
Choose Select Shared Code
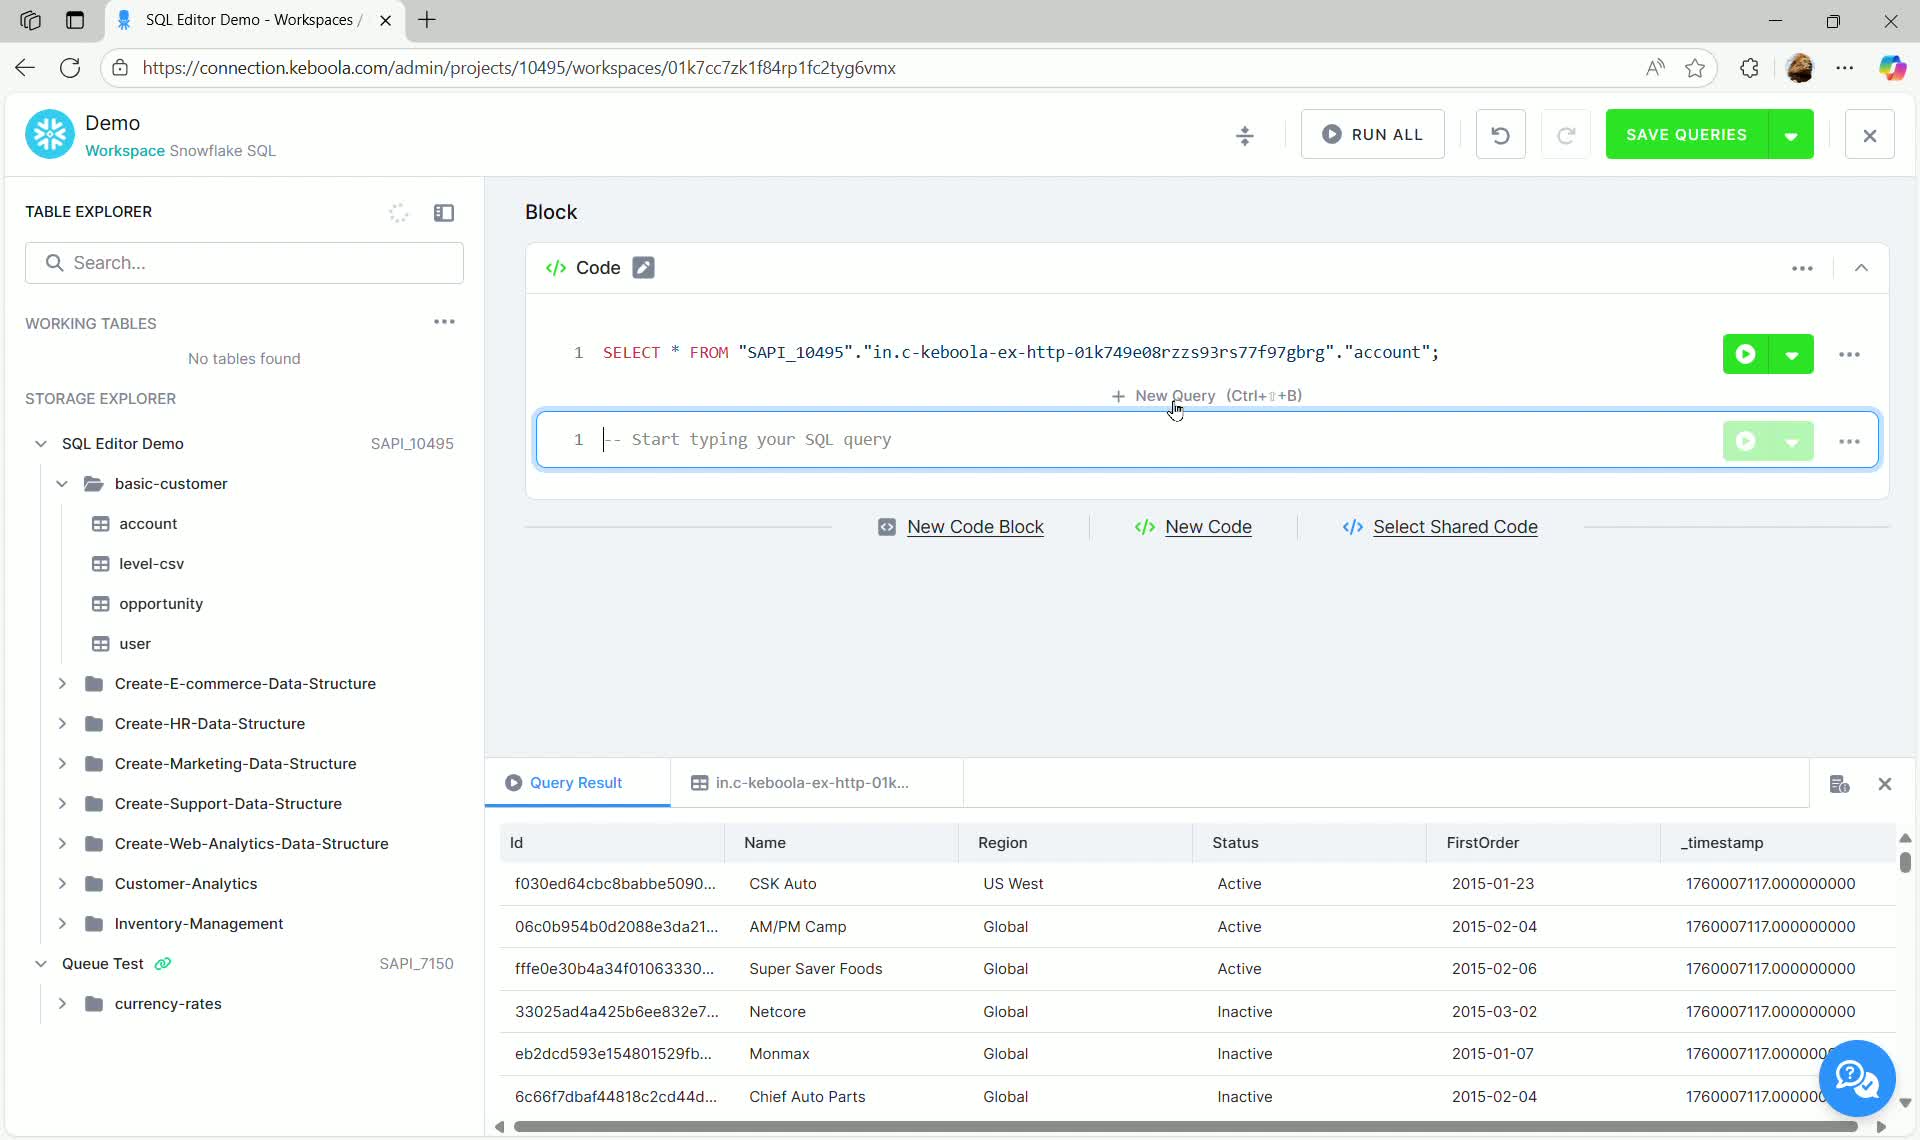point(1454,527)
